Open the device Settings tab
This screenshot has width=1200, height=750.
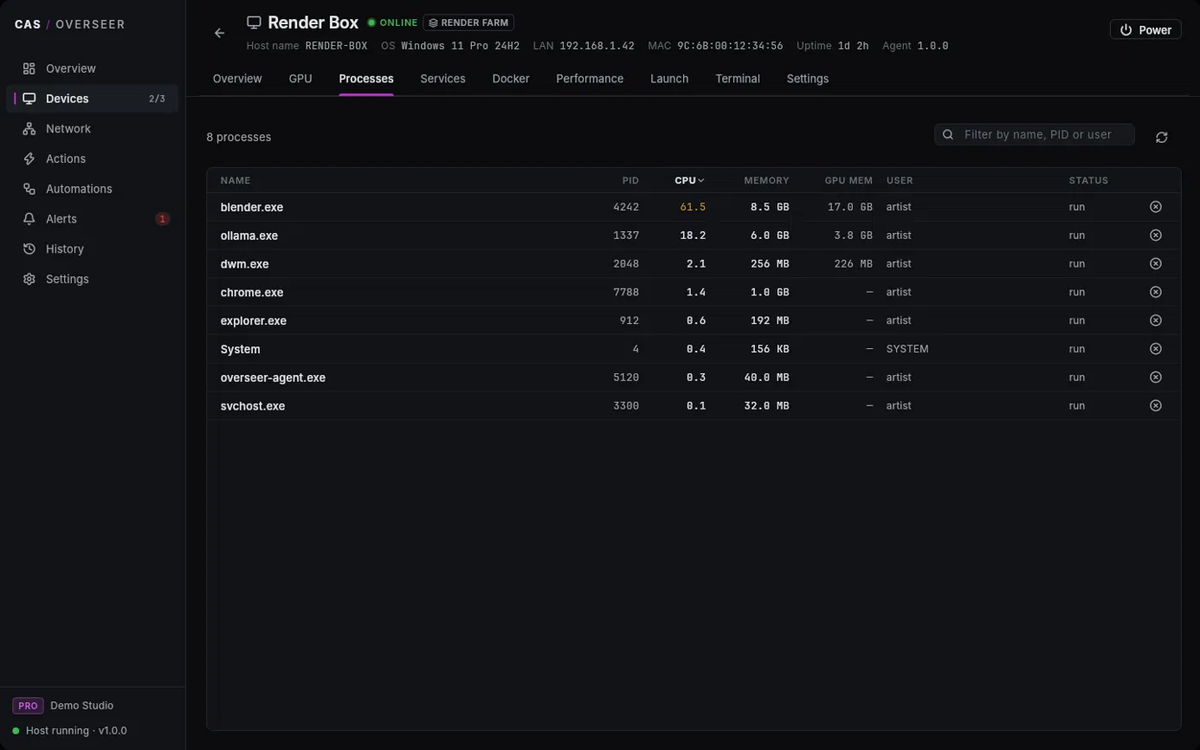(x=808, y=79)
